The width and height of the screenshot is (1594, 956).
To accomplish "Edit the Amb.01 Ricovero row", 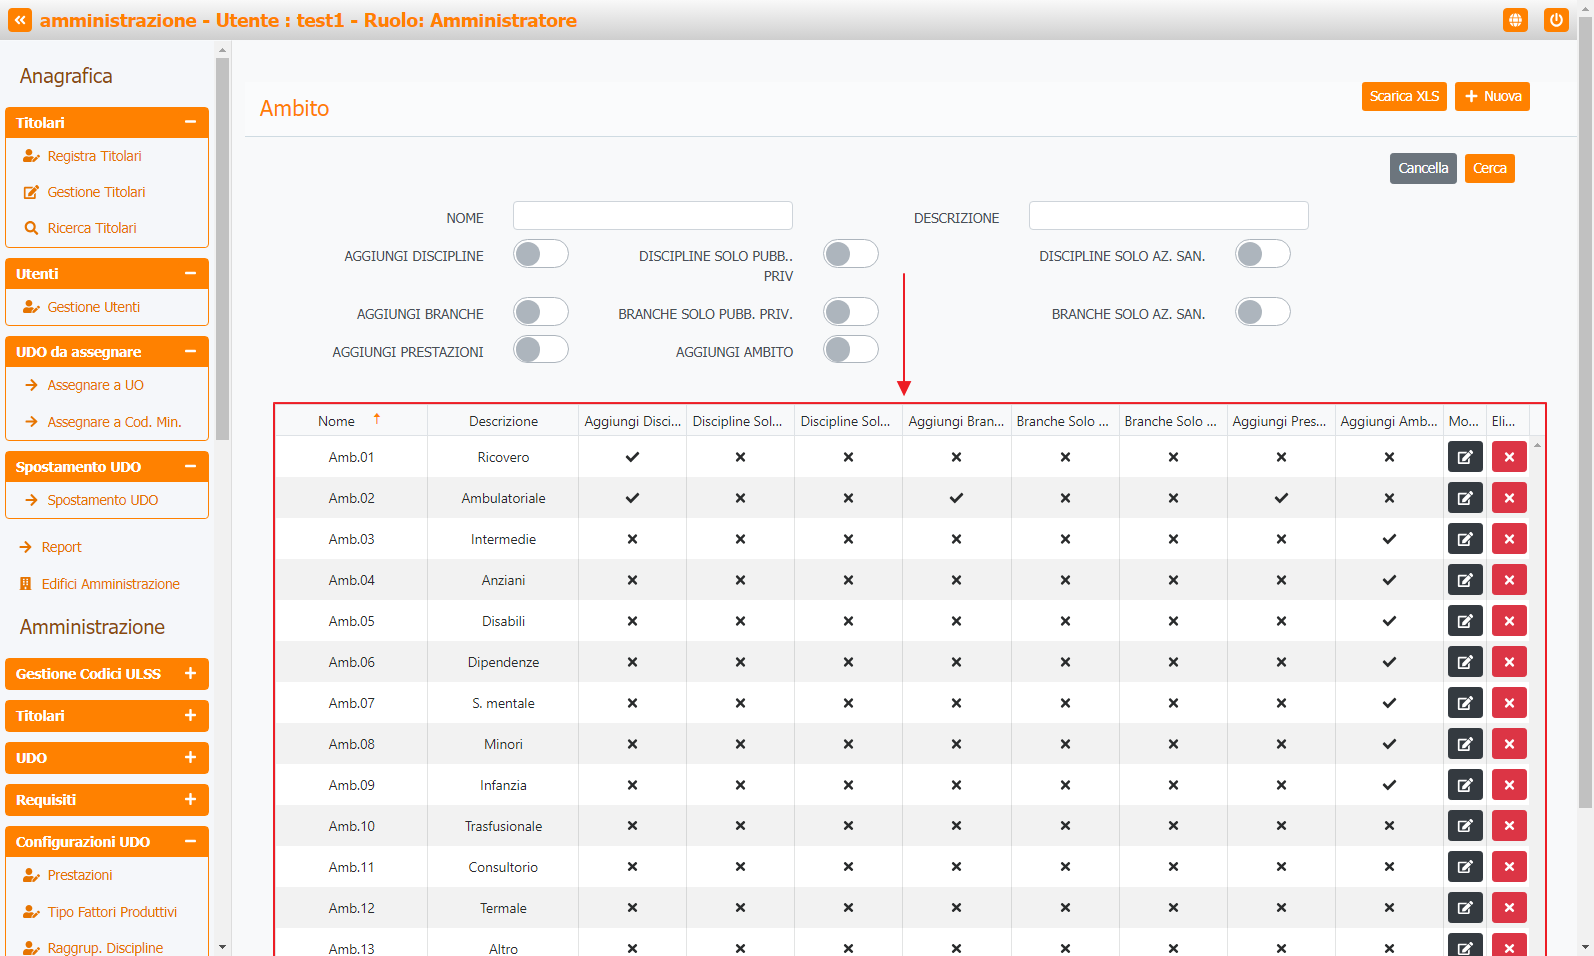I will (1465, 457).
